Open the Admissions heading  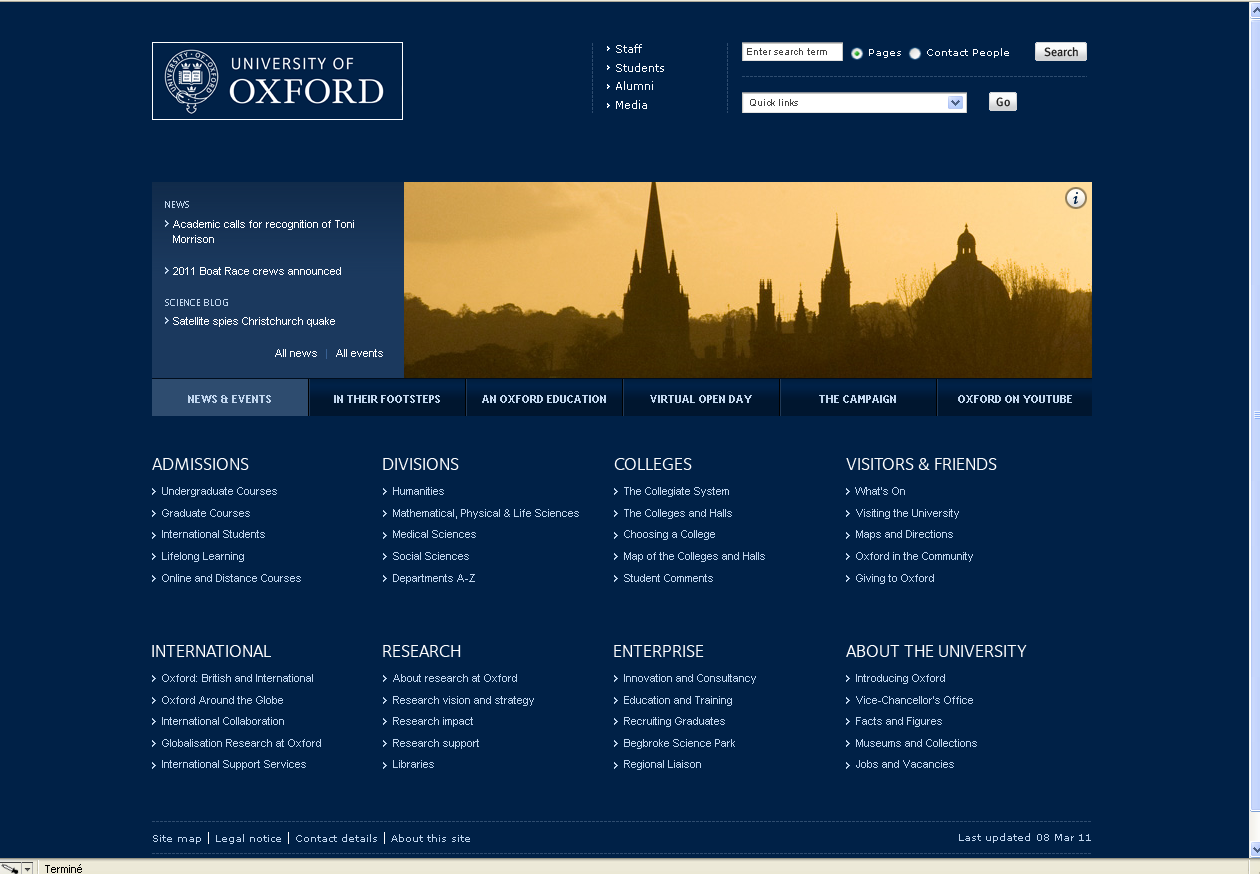point(200,464)
